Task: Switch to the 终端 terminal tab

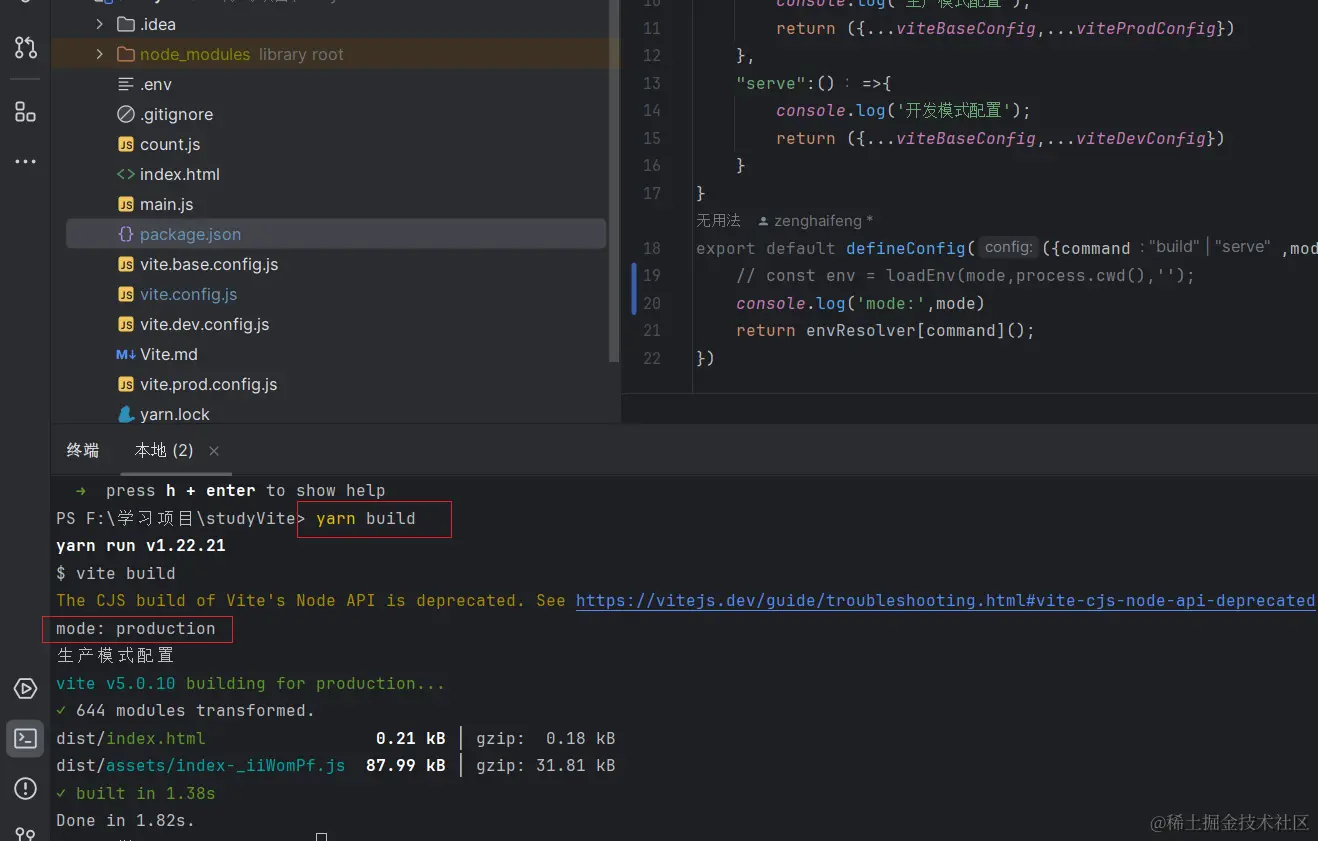Action: (x=83, y=450)
